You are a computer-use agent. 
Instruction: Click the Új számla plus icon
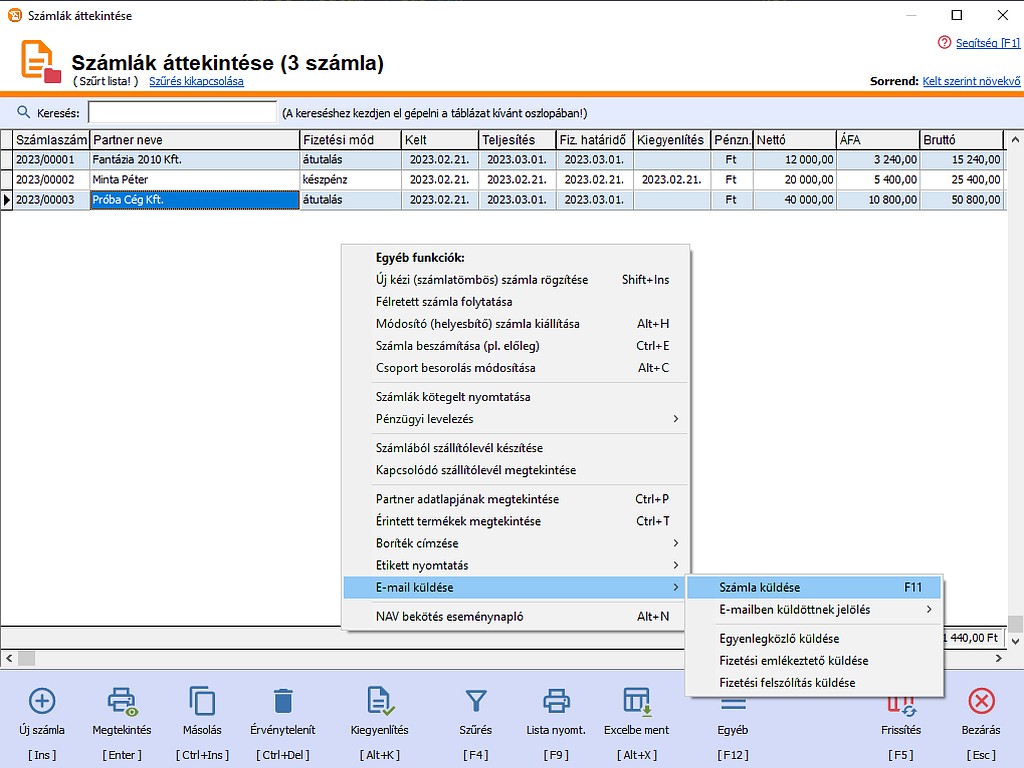(x=42, y=701)
